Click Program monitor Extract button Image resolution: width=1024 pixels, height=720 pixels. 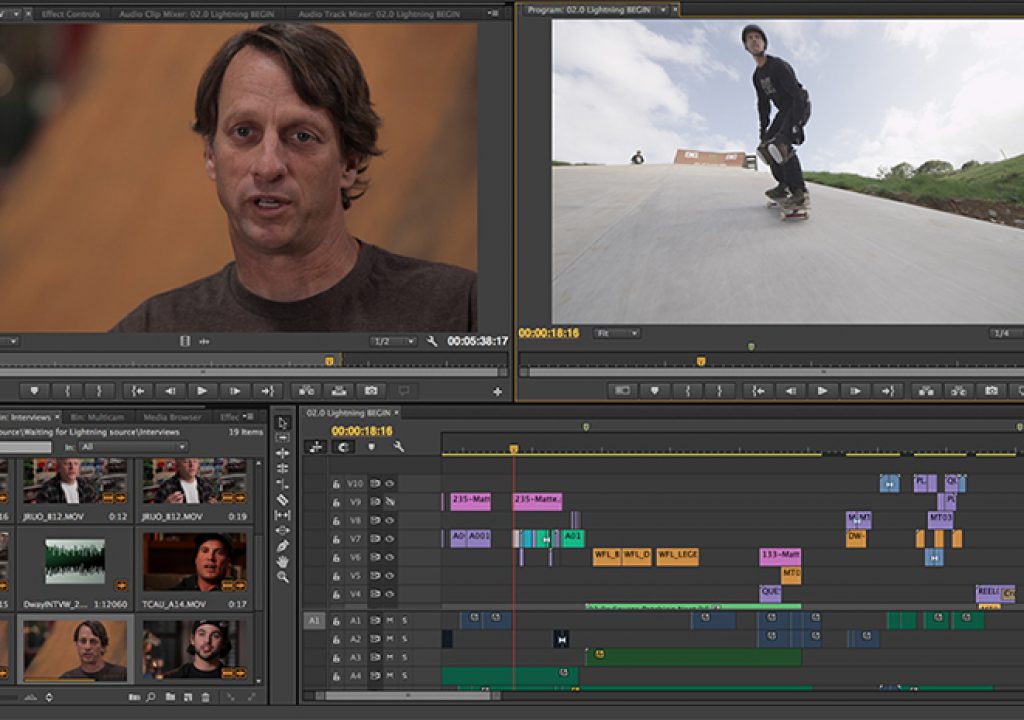click(959, 391)
